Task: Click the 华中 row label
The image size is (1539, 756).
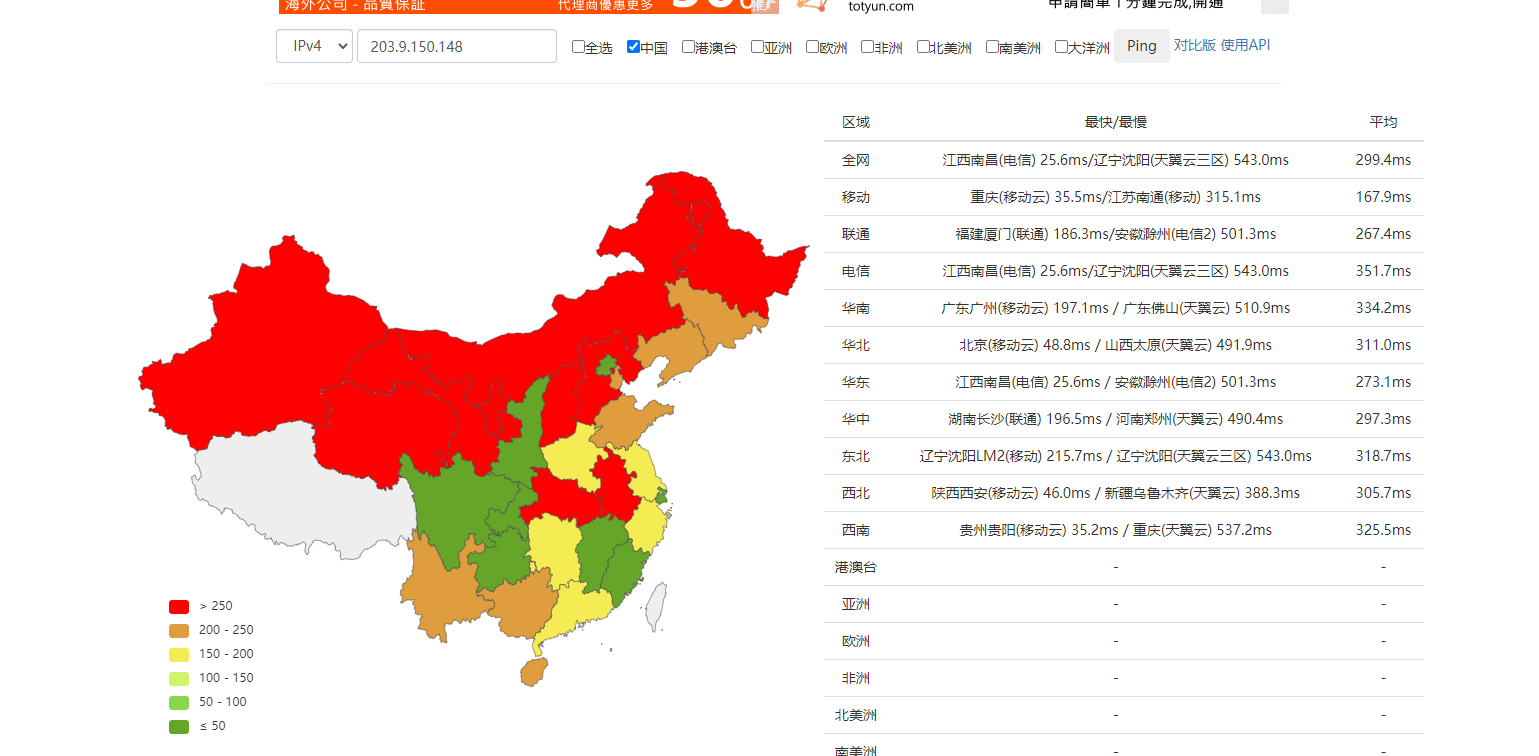Action: tap(856, 419)
